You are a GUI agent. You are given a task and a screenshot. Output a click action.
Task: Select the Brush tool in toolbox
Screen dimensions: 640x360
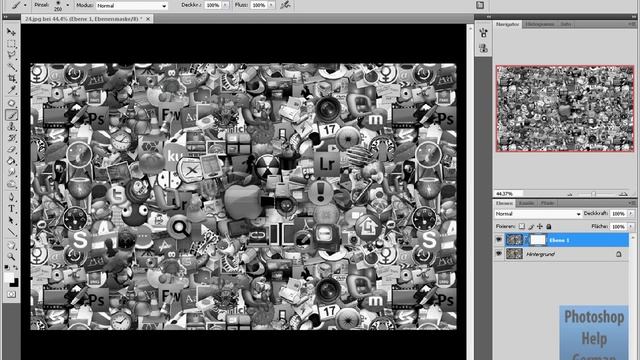[11, 115]
